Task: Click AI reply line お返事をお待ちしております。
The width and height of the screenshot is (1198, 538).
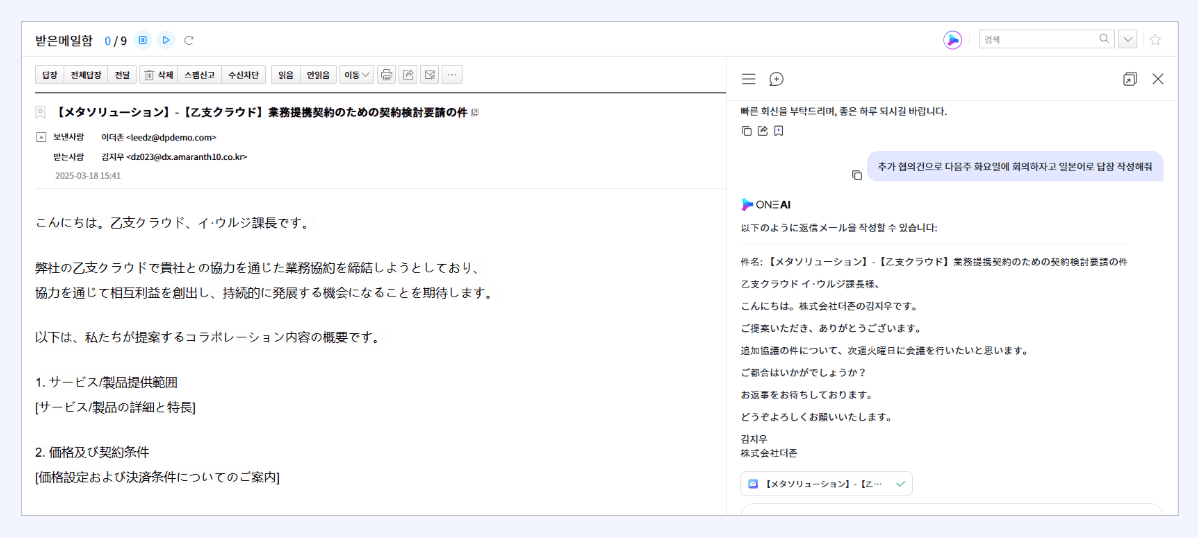Action: (806, 395)
